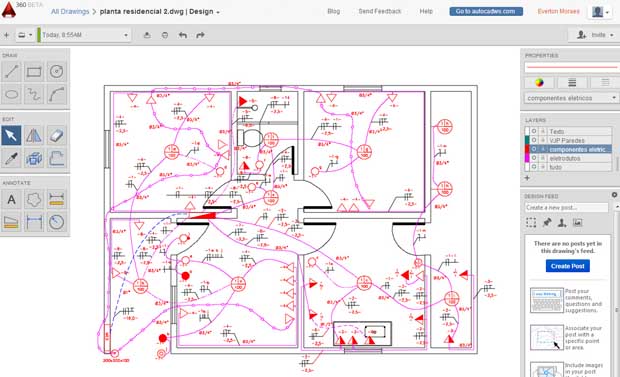Expand the Today 8:55AM version dropdown
Screen dimensions: 620x377
pyautogui.click(x=85, y=35)
